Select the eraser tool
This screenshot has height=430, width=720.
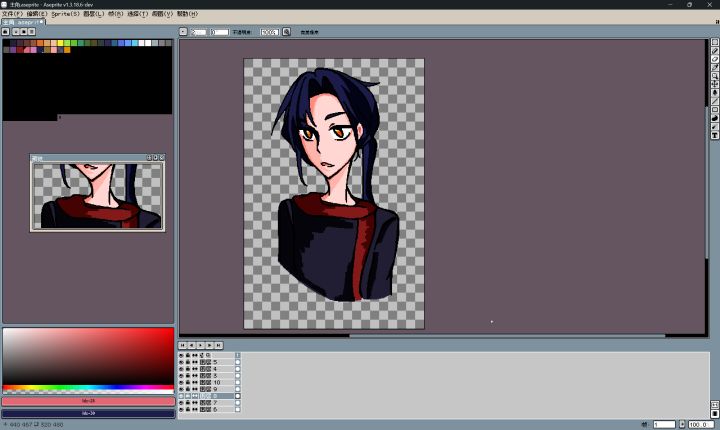pyautogui.click(x=715, y=59)
